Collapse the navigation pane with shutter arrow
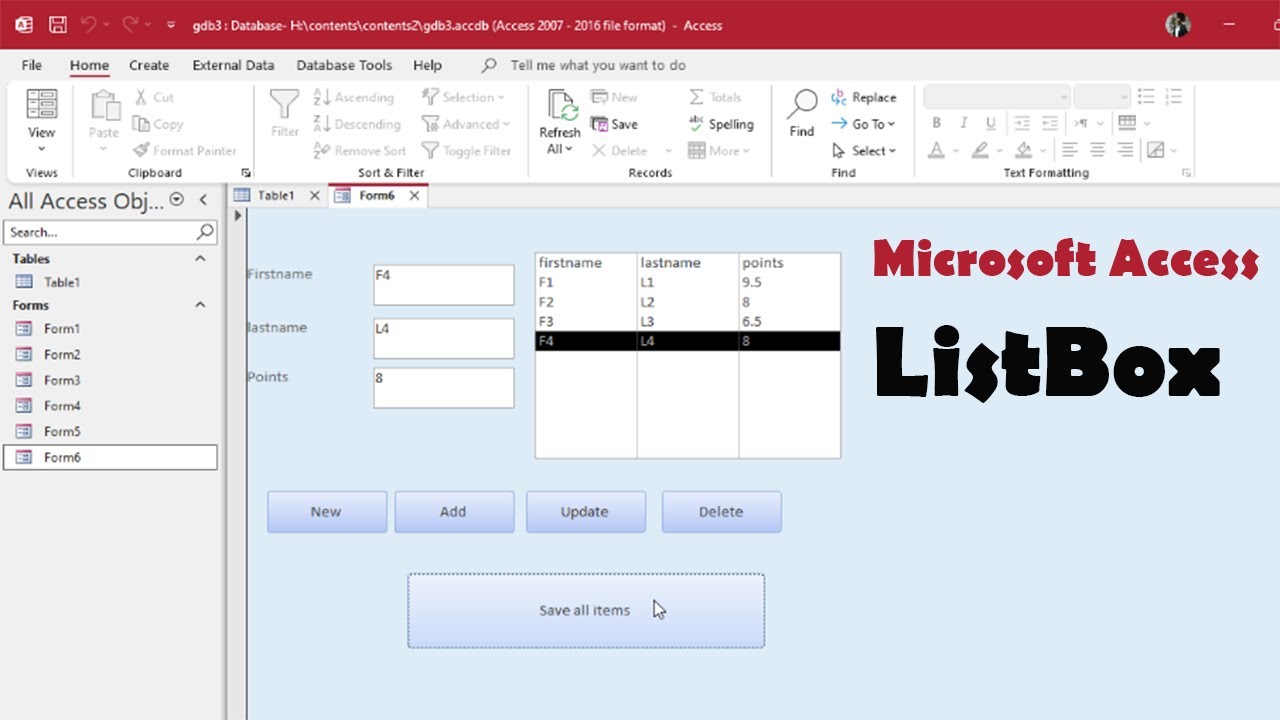 click(x=203, y=200)
